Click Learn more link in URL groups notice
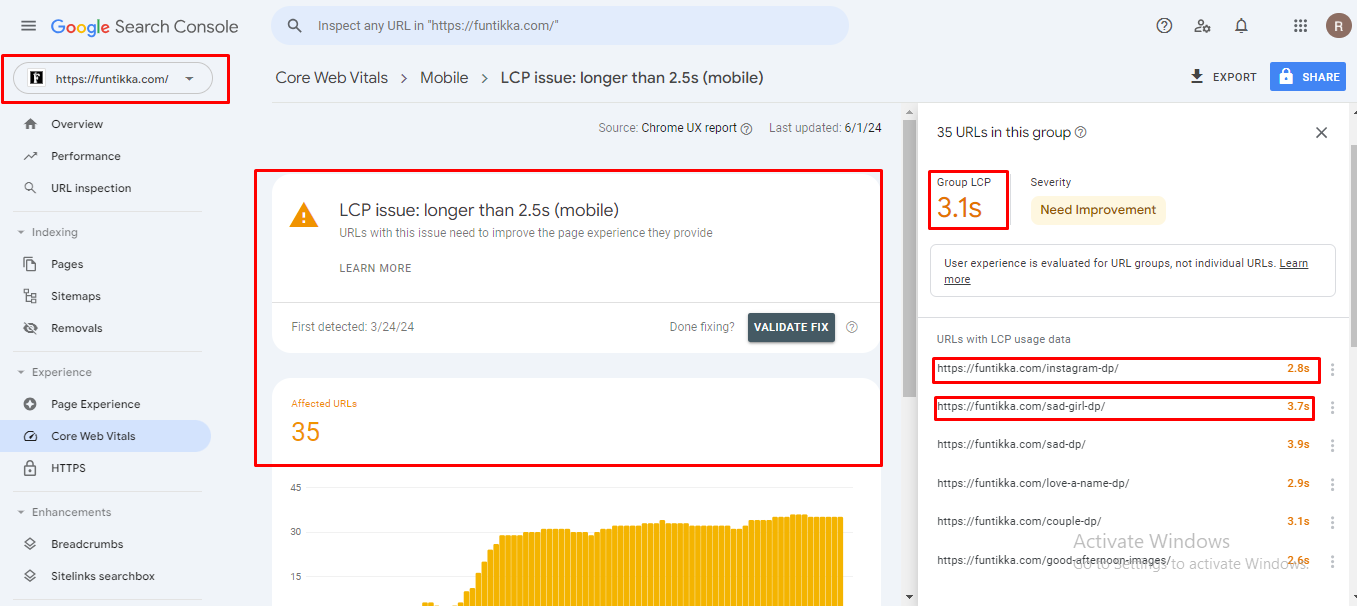 pos(1293,263)
